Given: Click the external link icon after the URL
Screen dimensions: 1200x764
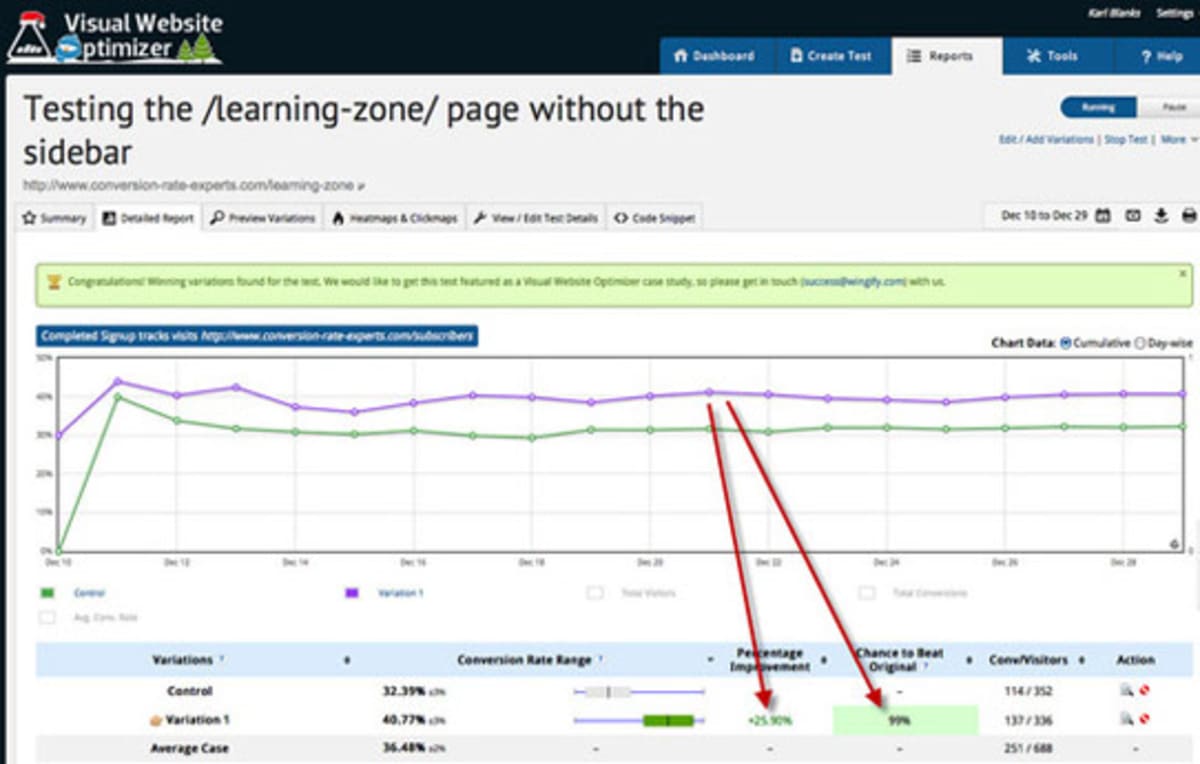Looking at the screenshot, I should click(361, 186).
